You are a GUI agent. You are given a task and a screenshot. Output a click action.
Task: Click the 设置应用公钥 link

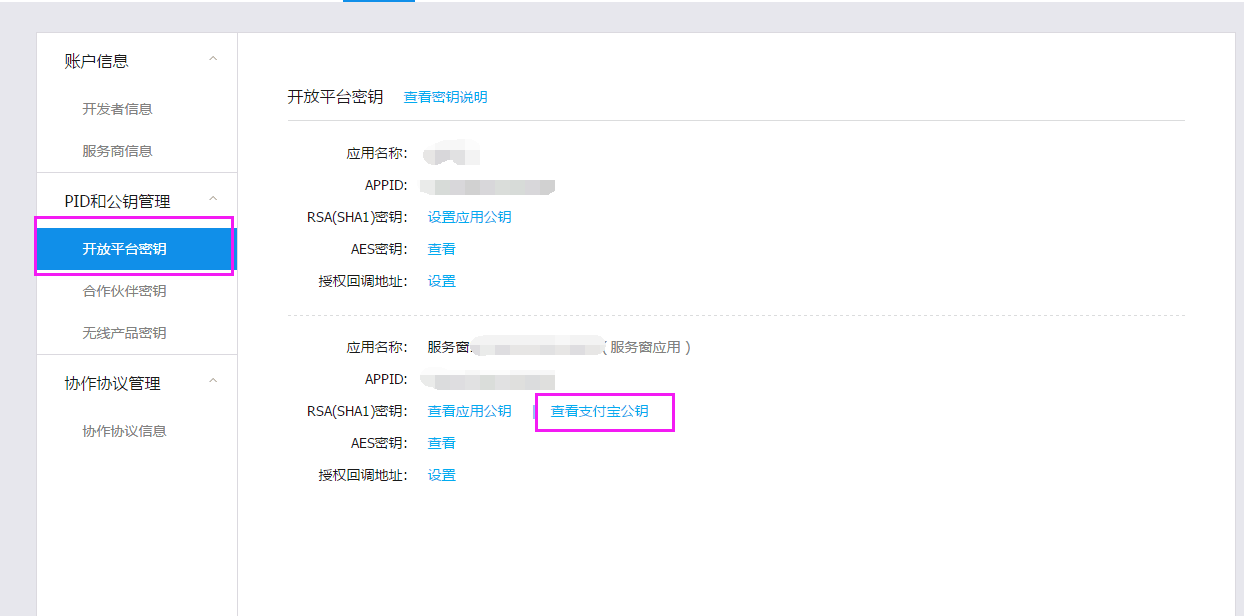coord(469,217)
